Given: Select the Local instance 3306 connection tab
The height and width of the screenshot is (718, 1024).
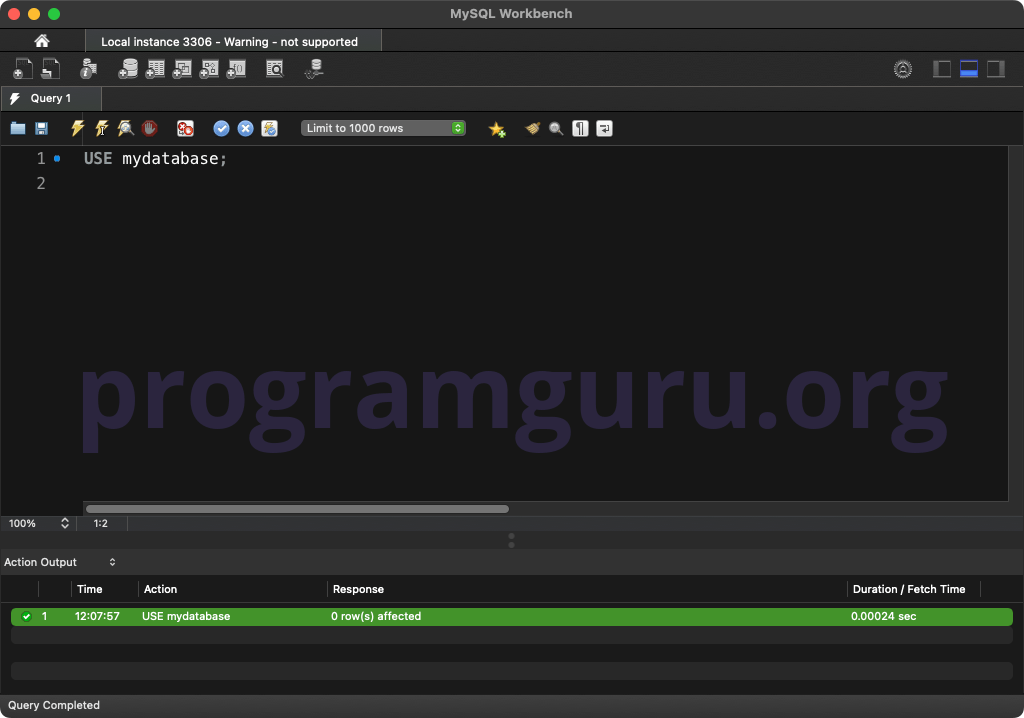Looking at the screenshot, I should 233,41.
